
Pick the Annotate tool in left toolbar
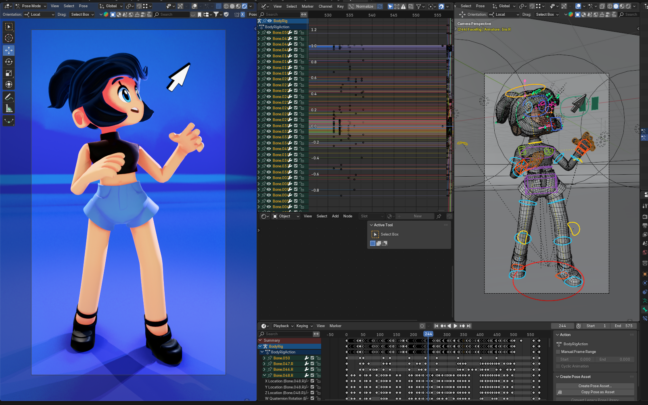(9, 96)
